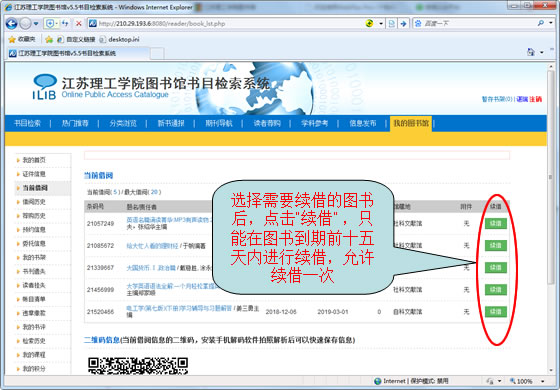Click the green 续借 button for barcode 21520466
Screen dimensions: 560x390
496,311
